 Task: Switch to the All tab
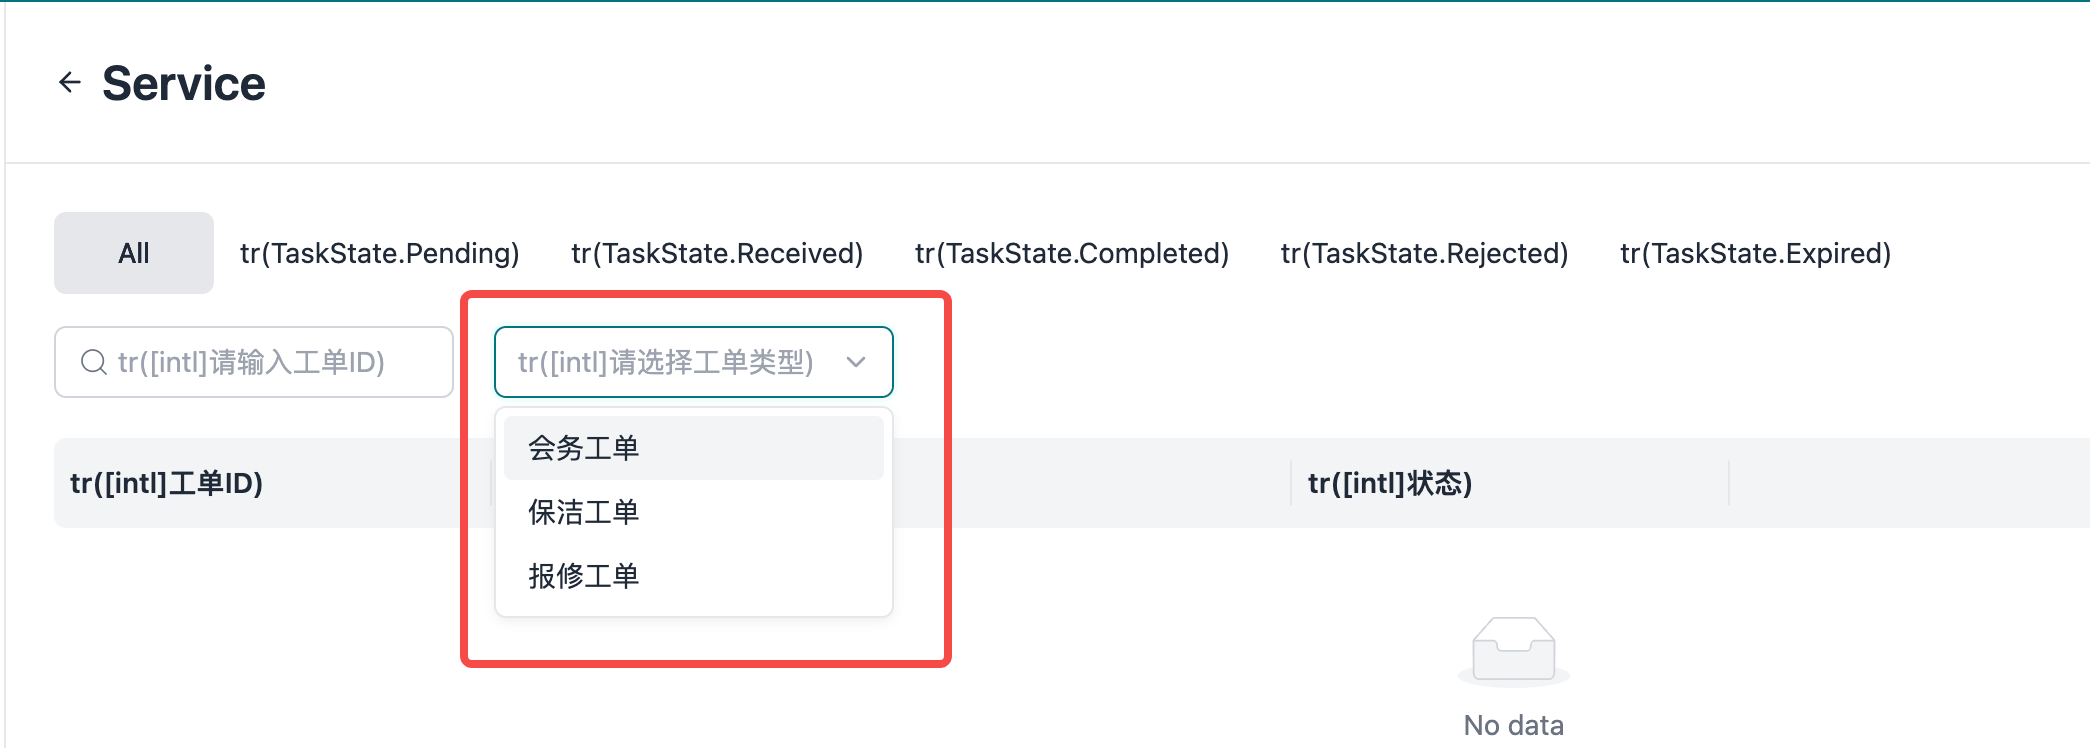tap(134, 253)
